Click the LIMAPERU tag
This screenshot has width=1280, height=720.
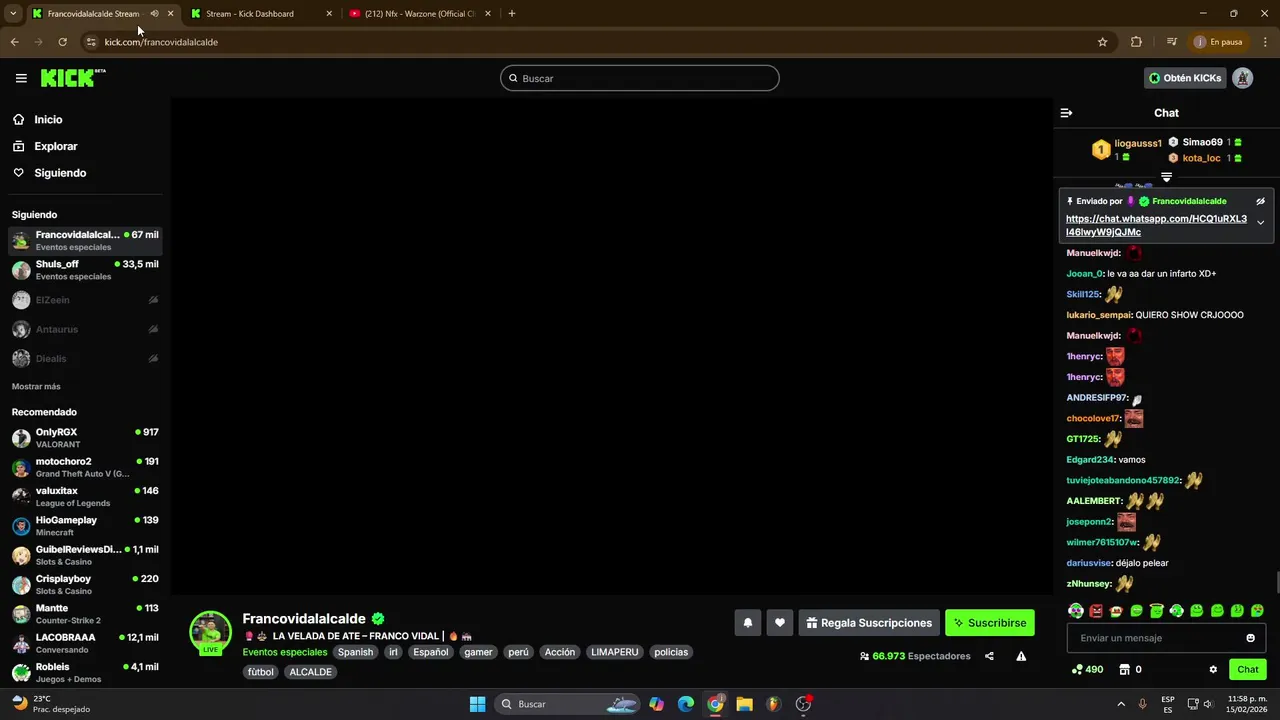pyautogui.click(x=615, y=652)
